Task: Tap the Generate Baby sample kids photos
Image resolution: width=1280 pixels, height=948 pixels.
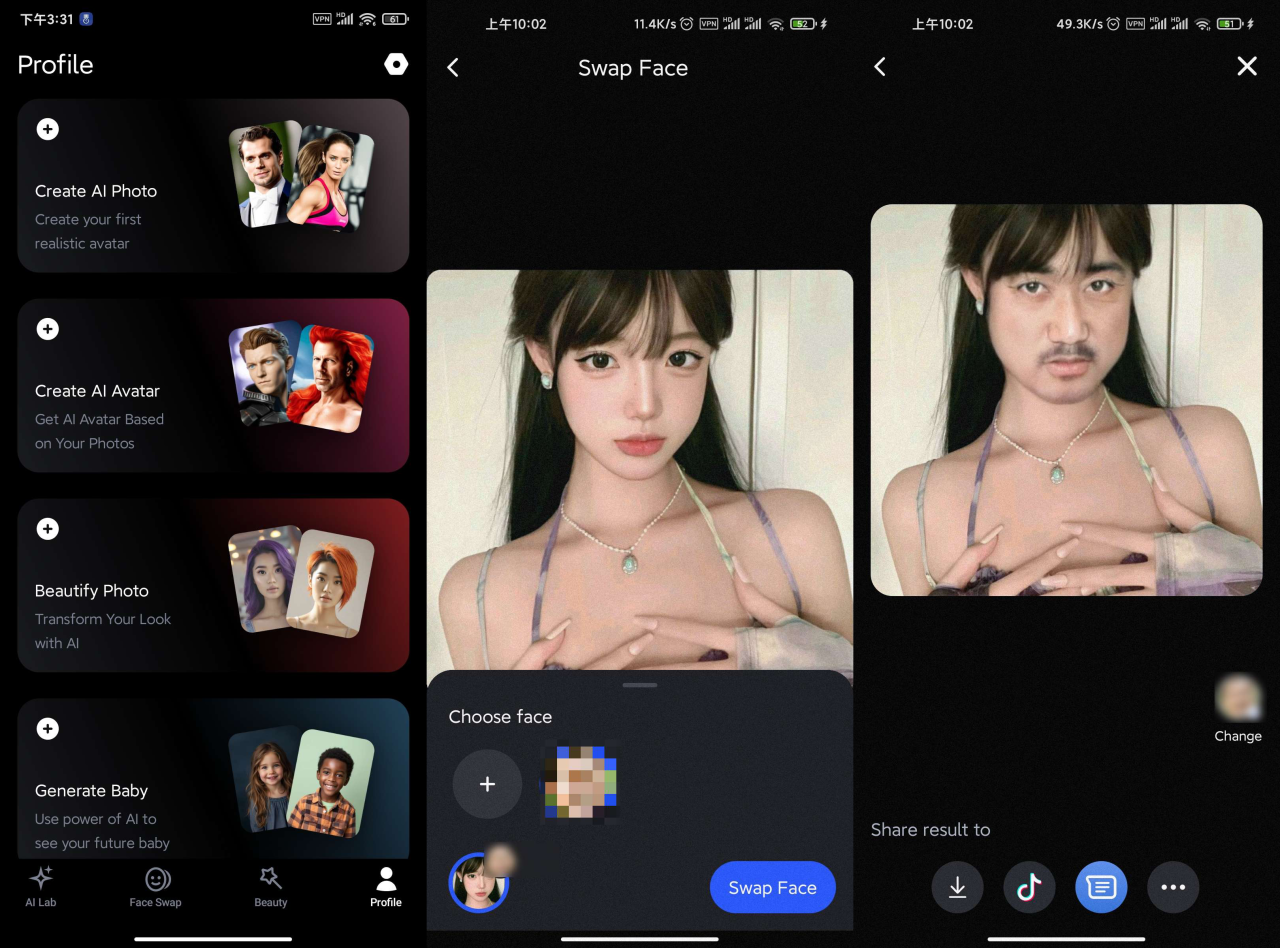Action: coord(301,781)
